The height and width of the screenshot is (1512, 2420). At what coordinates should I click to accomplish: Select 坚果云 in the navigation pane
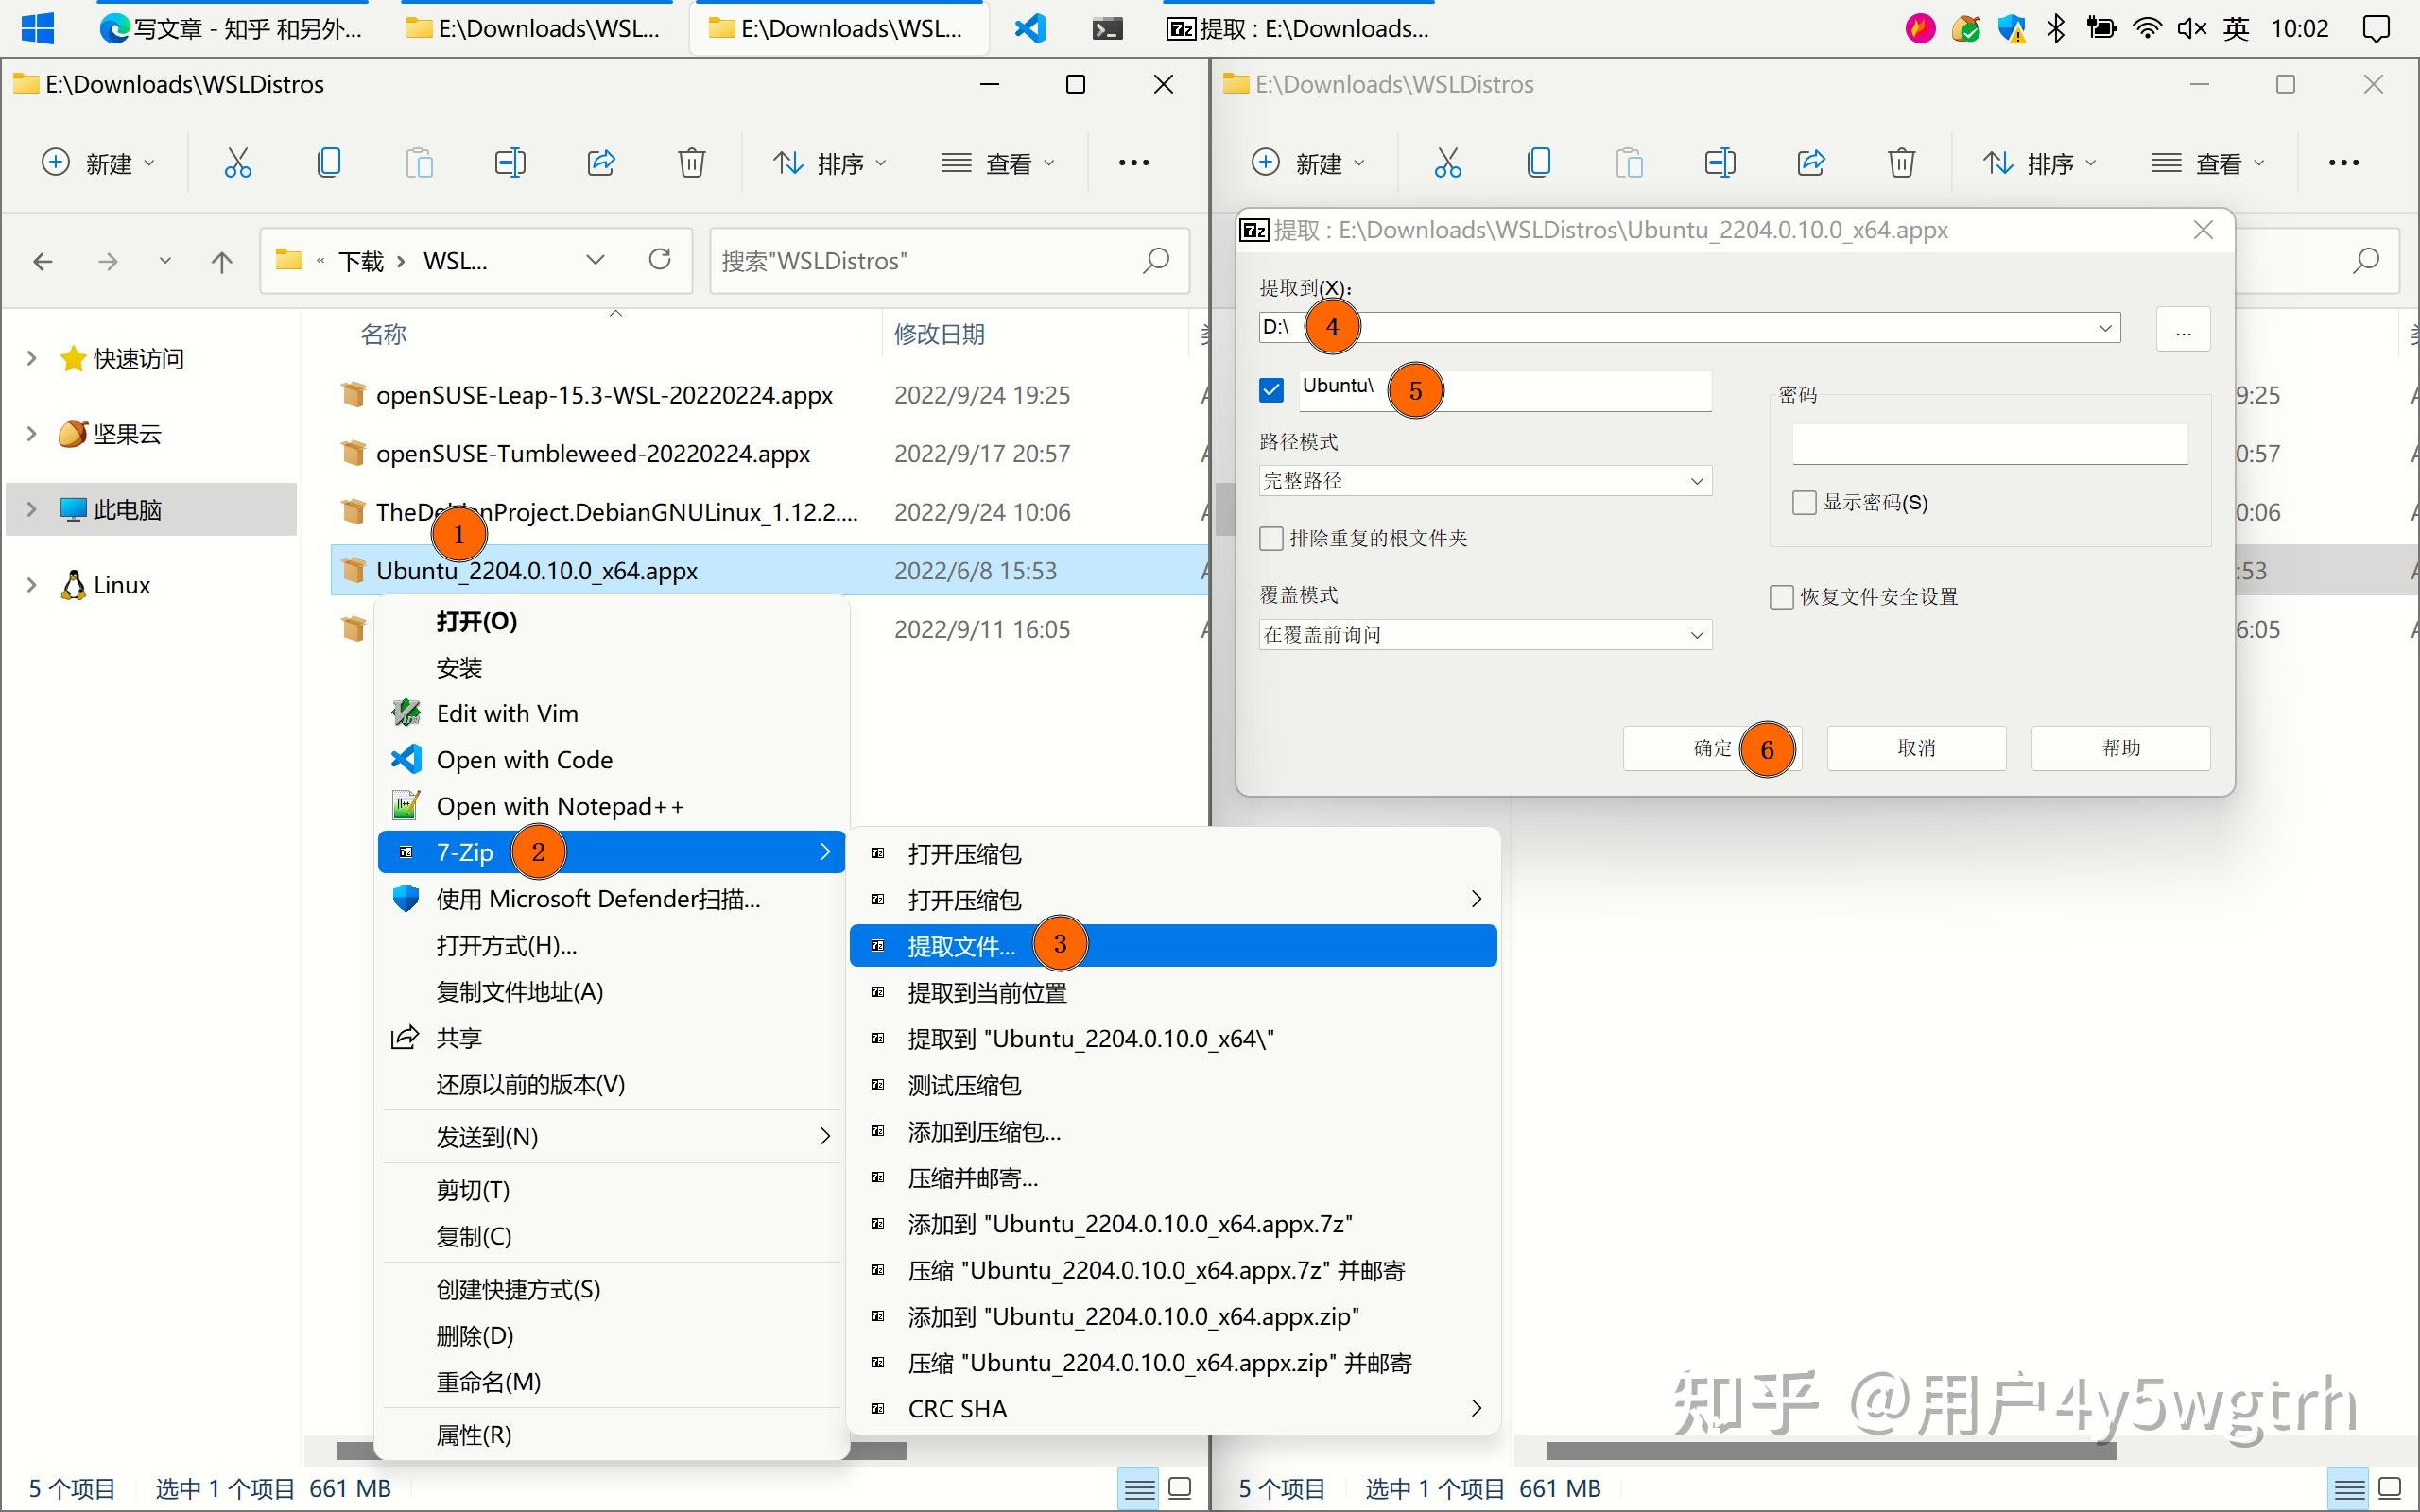pyautogui.click(x=127, y=434)
